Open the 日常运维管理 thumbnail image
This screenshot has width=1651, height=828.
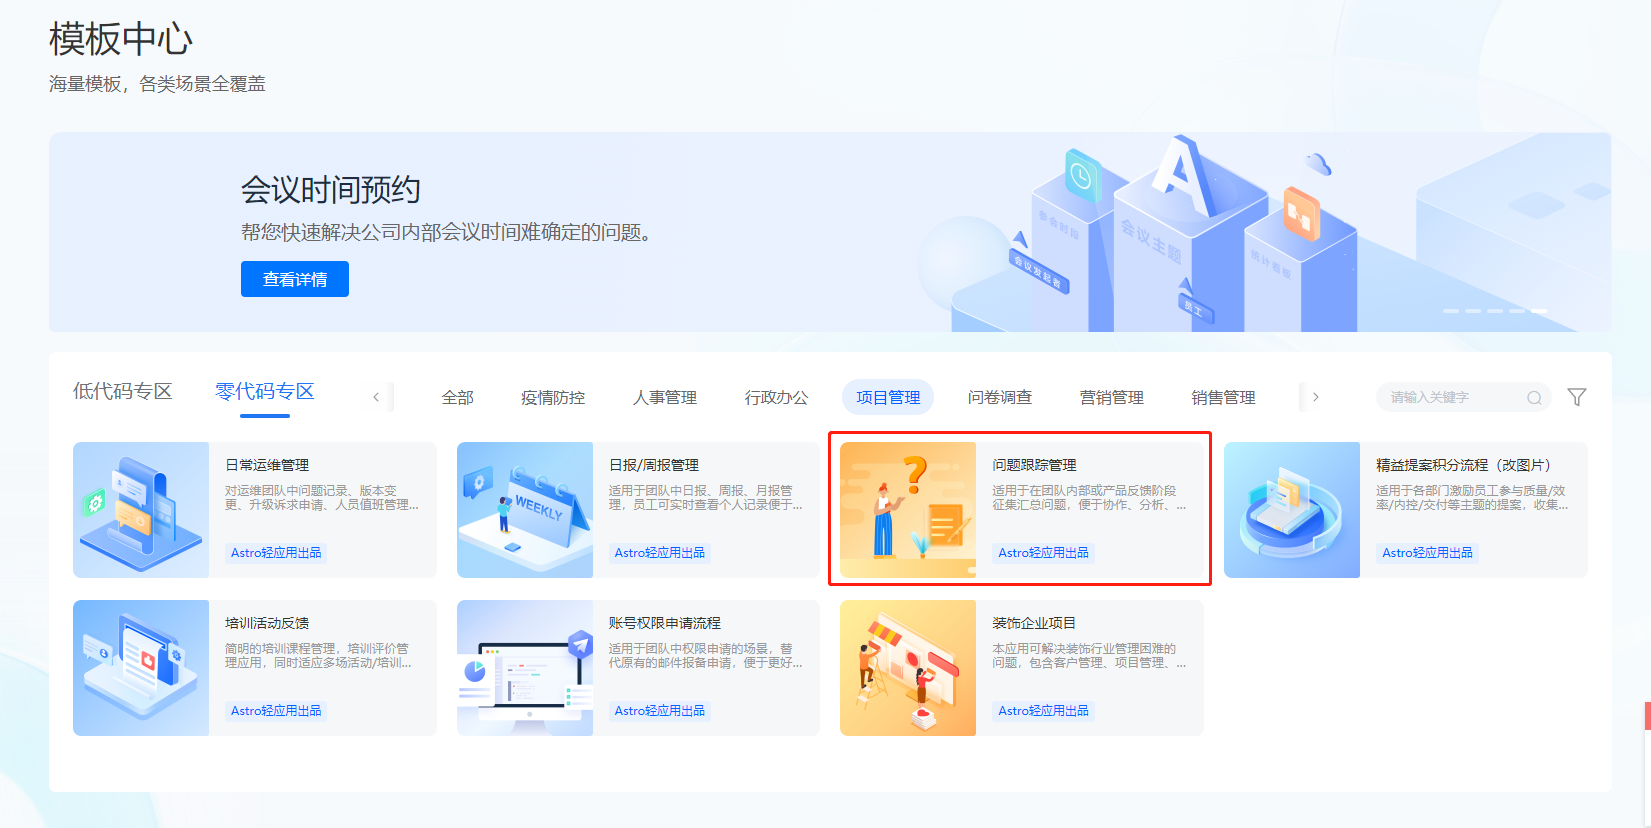[141, 510]
